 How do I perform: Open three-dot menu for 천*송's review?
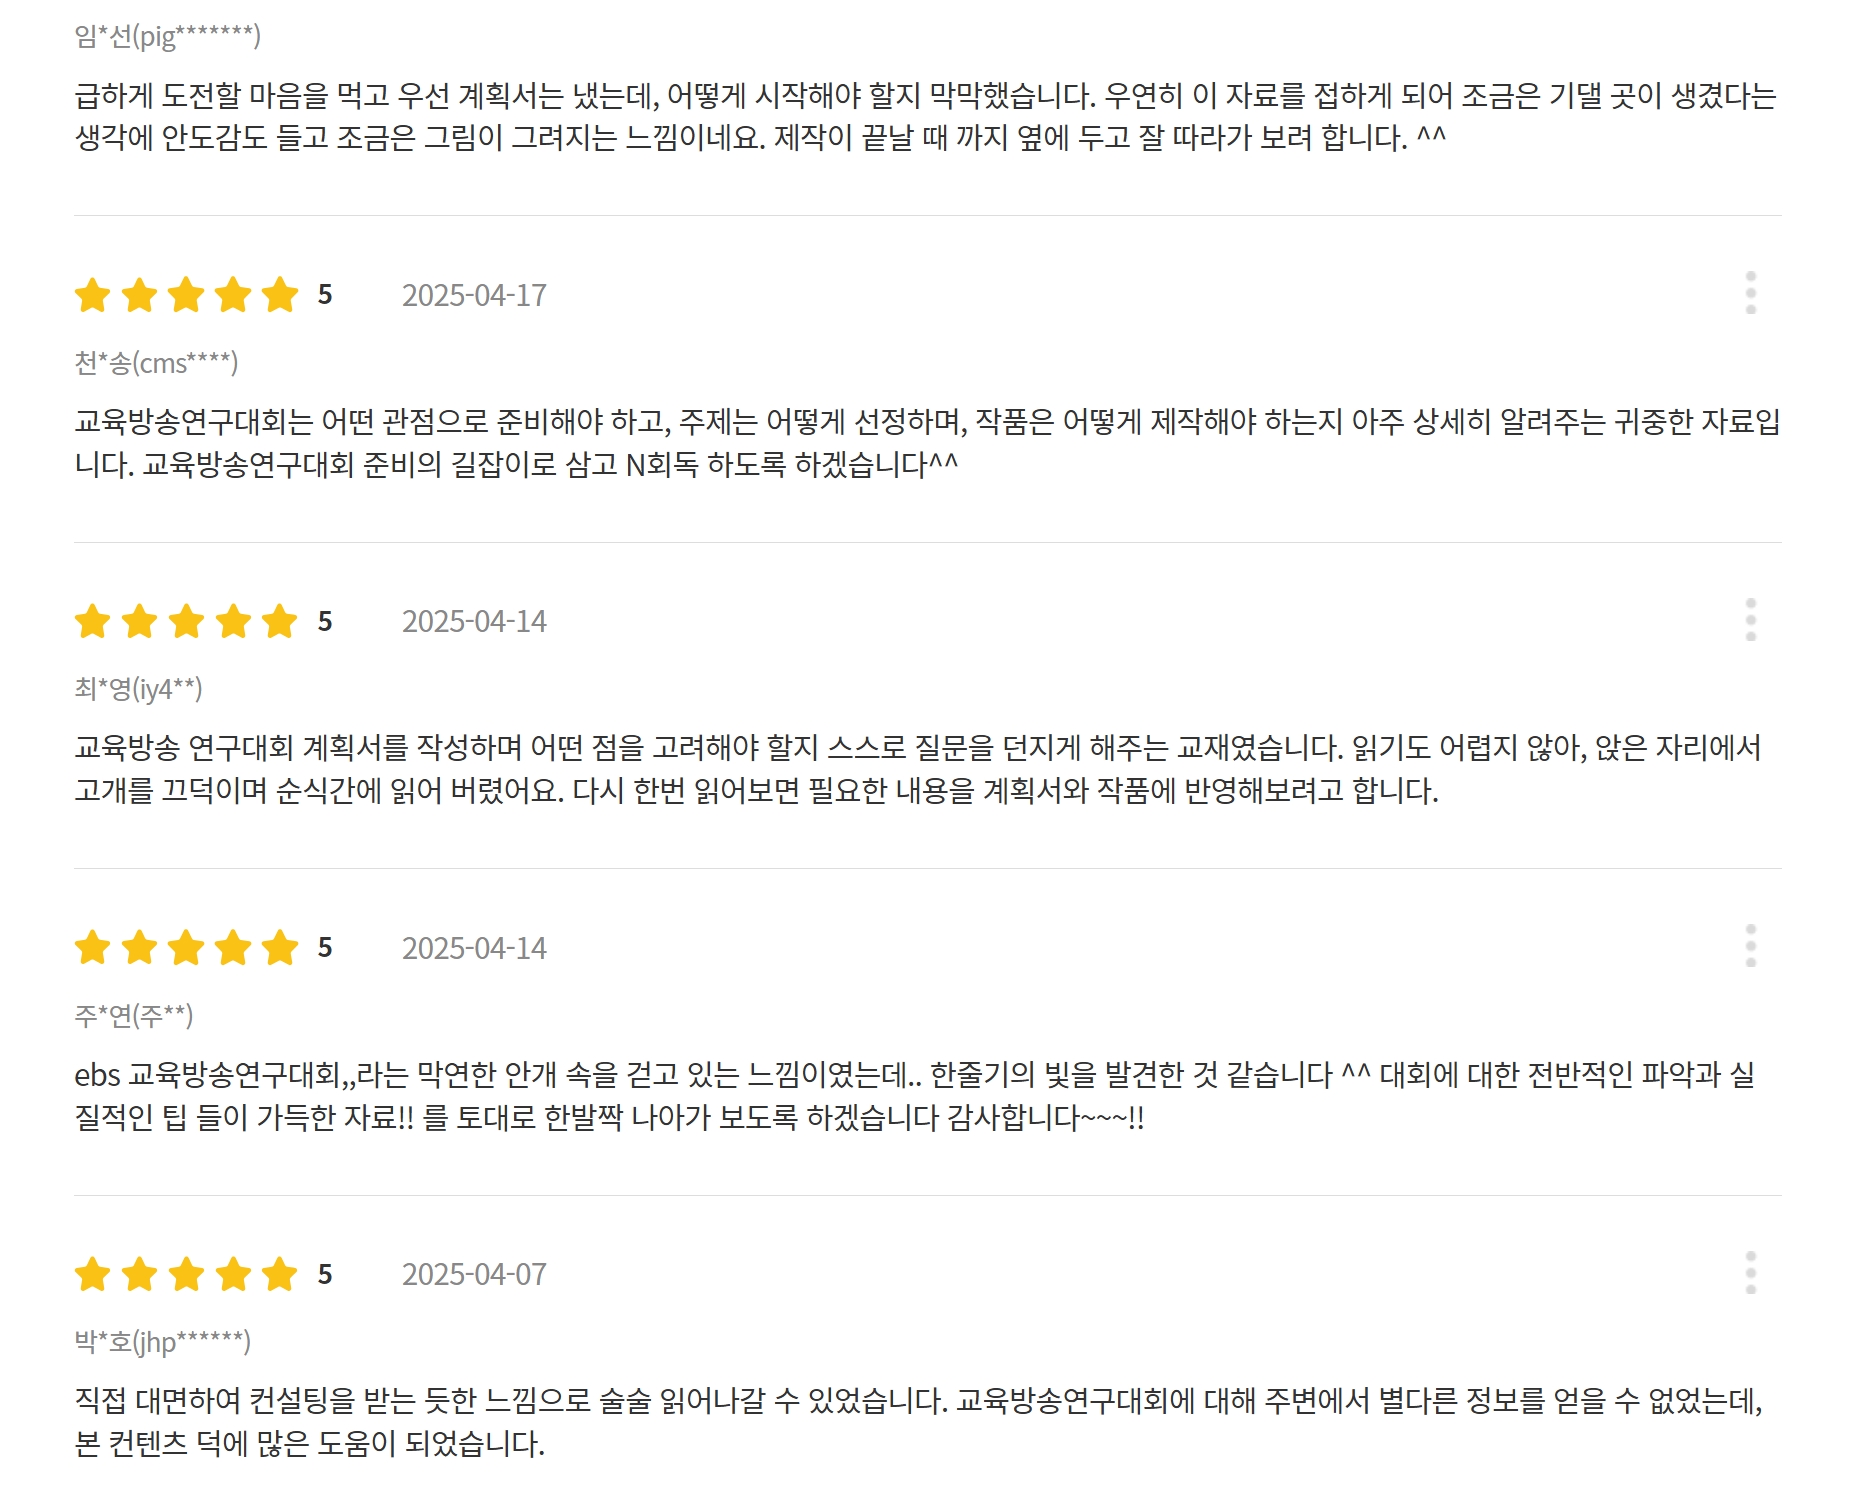click(x=1750, y=293)
